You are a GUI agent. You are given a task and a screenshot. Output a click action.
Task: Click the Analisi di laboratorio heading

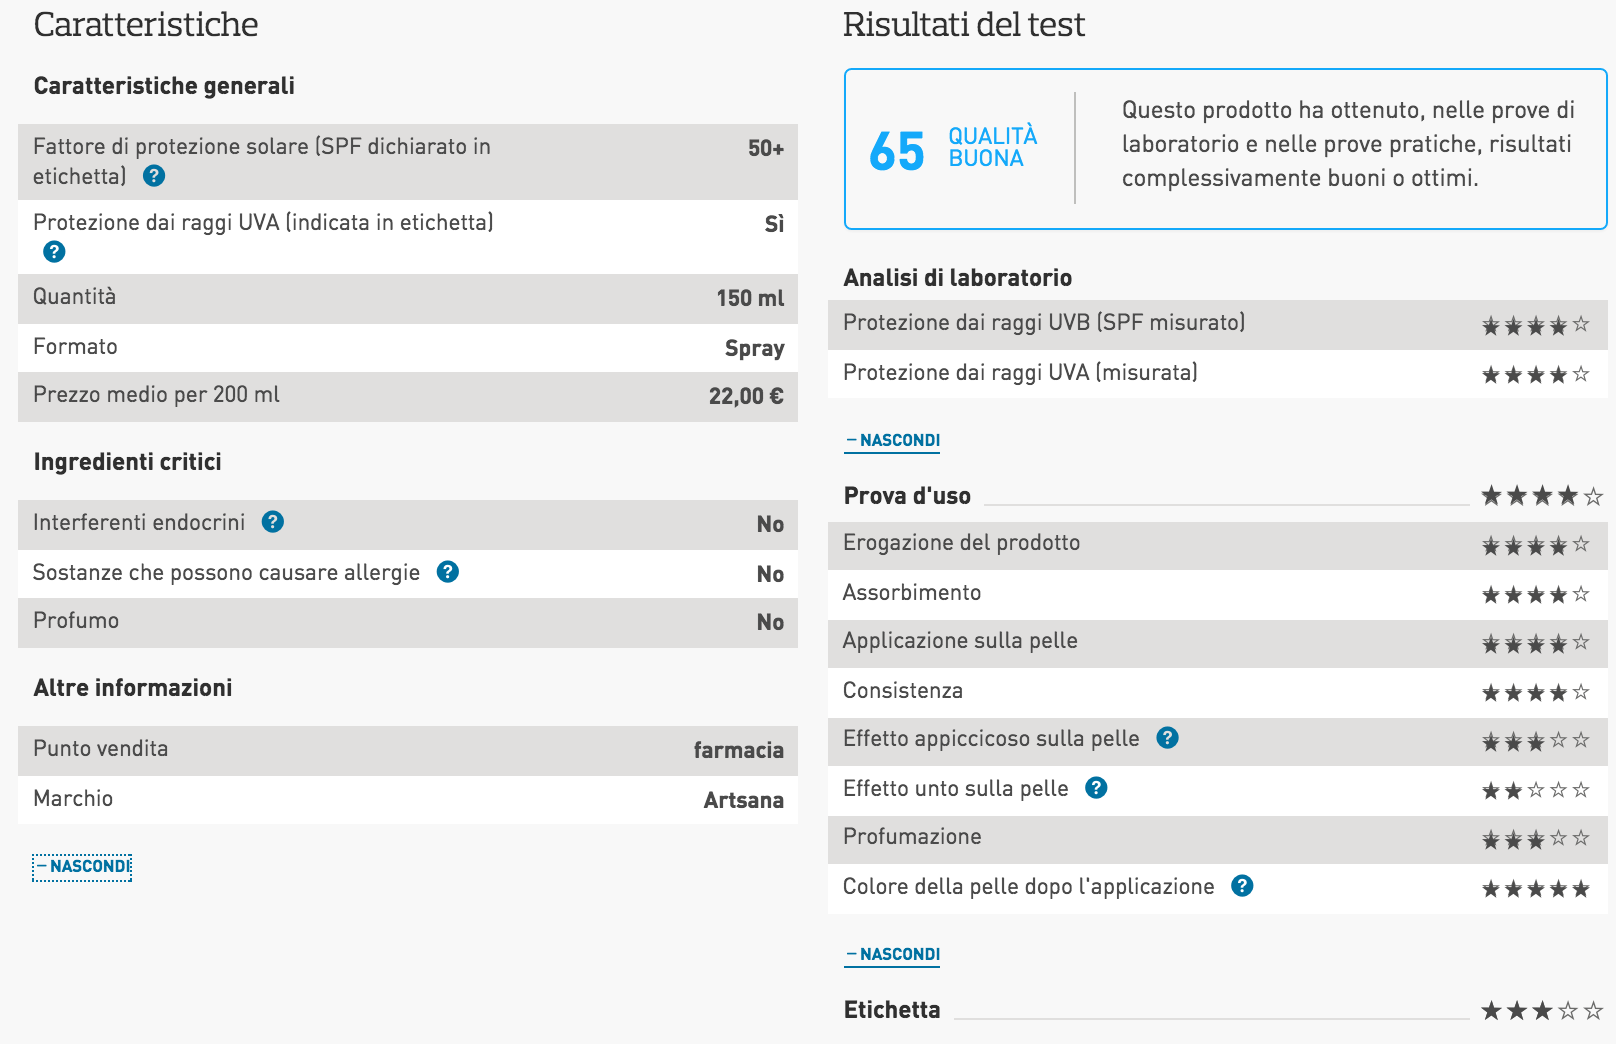(958, 278)
